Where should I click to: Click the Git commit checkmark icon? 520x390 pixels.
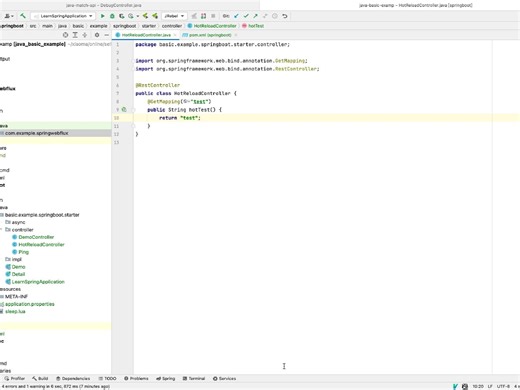pos(246,16)
